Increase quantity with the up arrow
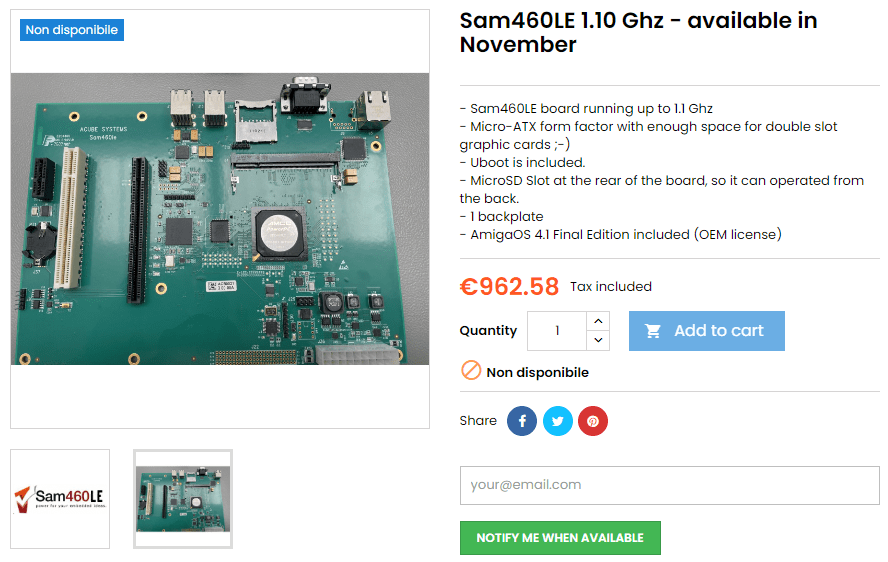888x562 pixels. (598, 321)
